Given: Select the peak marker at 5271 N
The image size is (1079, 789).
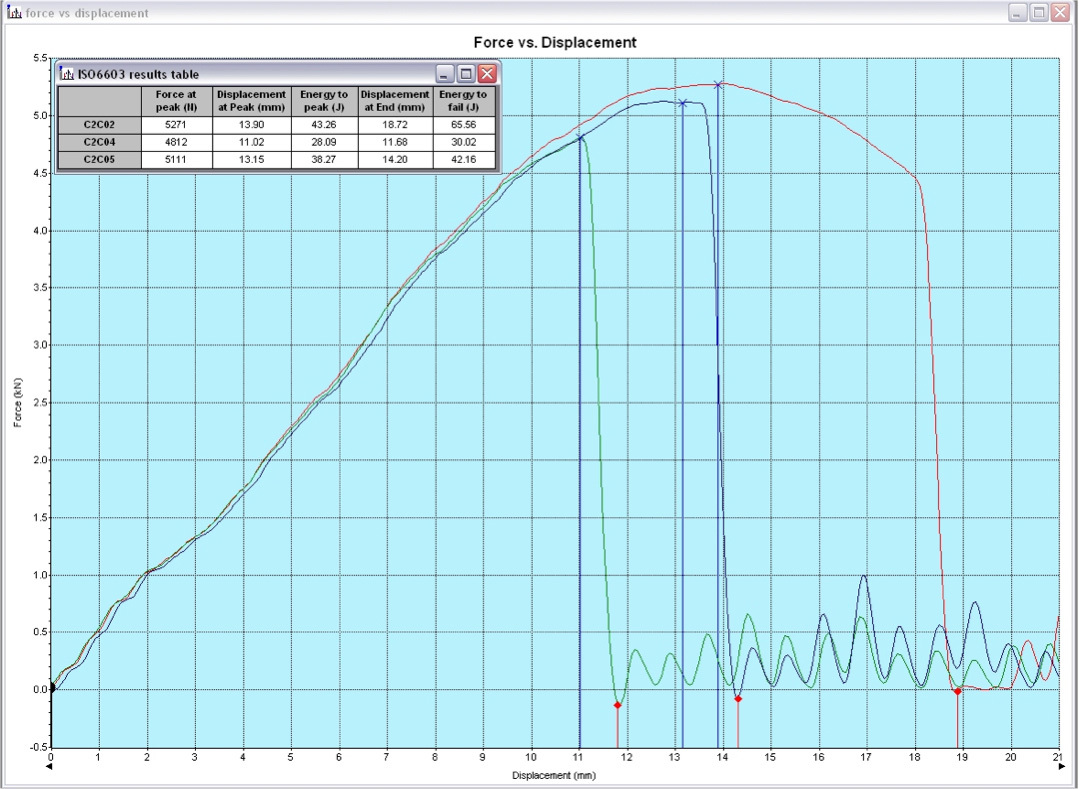Looking at the screenshot, I should pos(718,84).
